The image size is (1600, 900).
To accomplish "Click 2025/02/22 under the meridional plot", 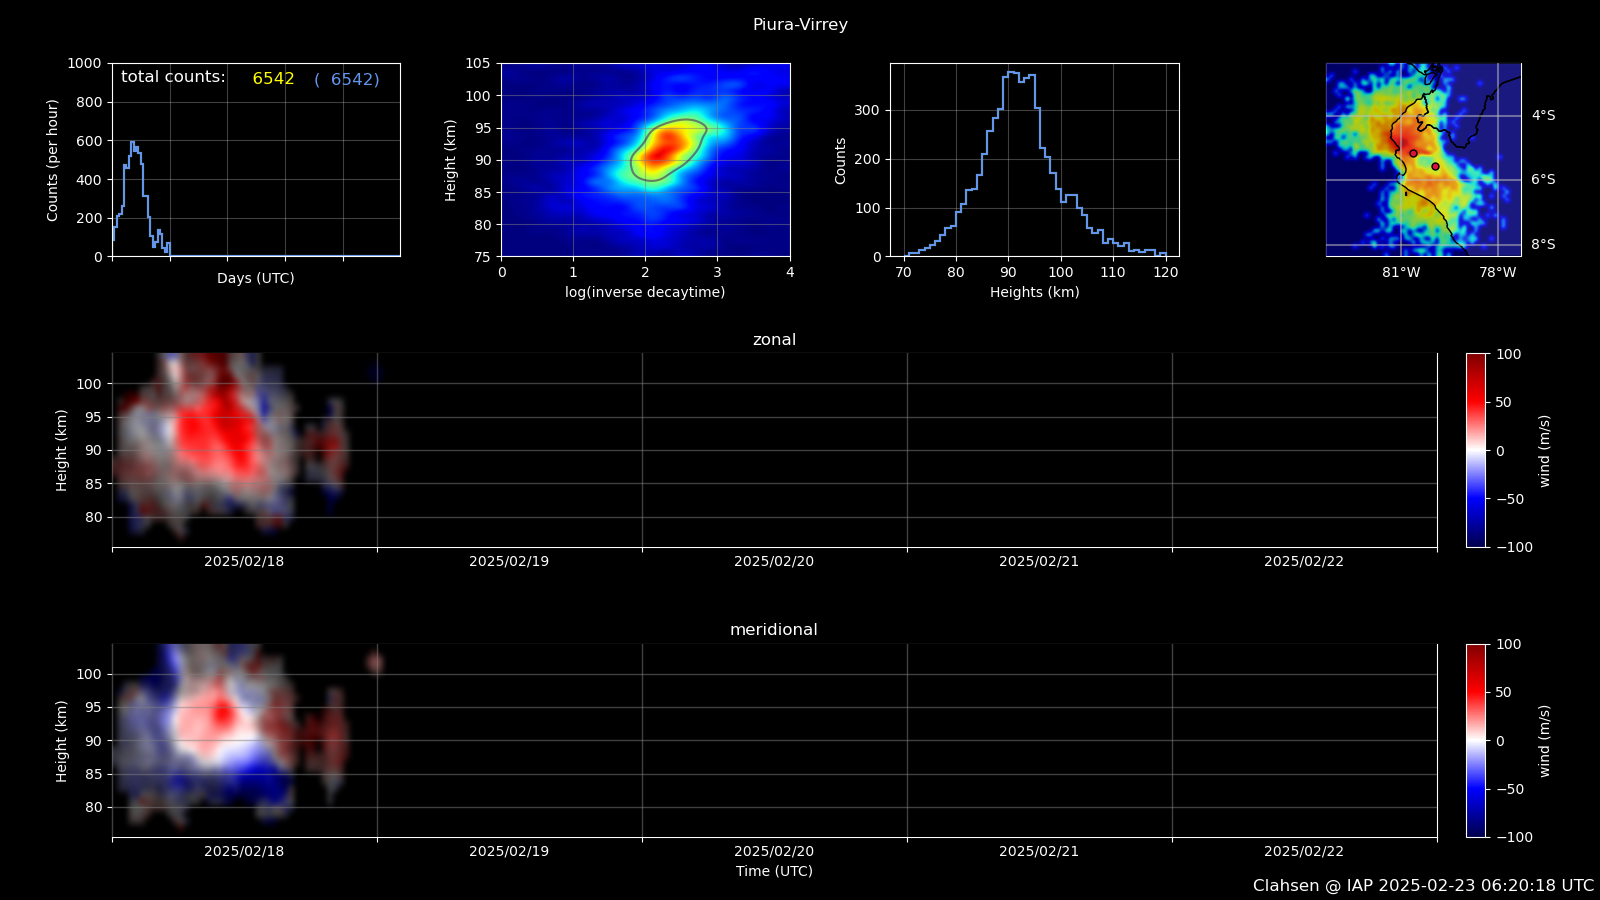I will click(1304, 852).
